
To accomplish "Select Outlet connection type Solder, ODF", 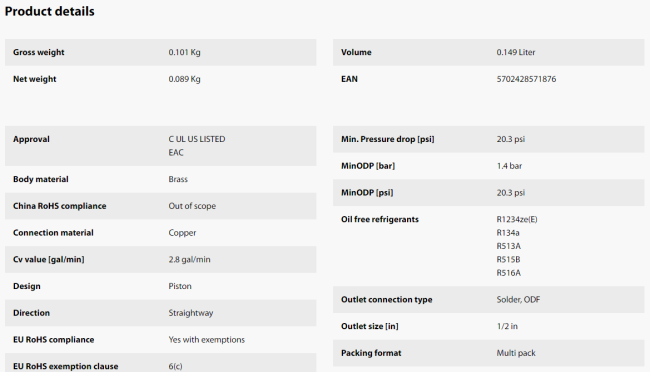I will [x=518, y=299].
